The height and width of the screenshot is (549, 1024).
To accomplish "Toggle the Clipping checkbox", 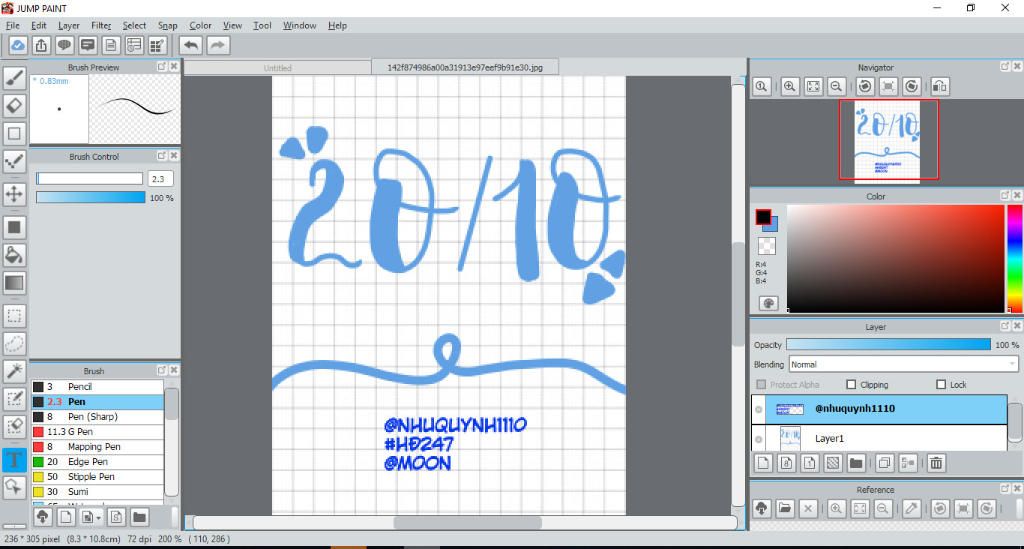I will (851, 384).
